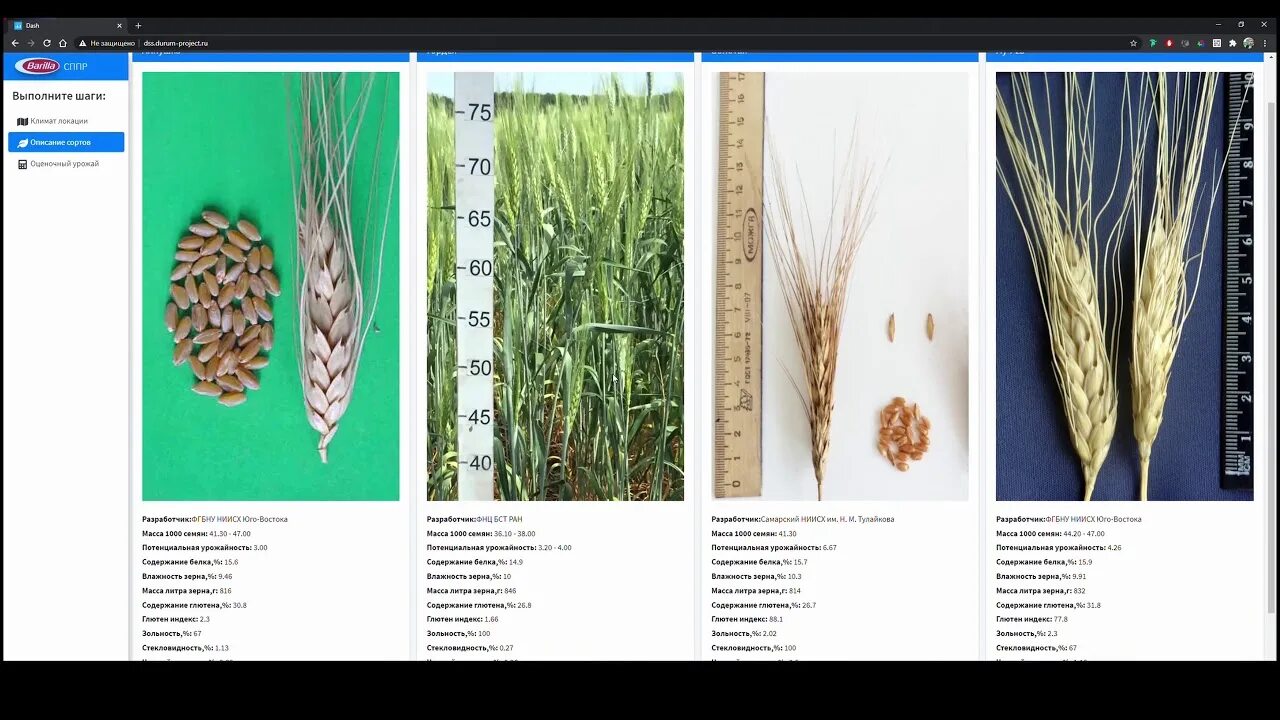Click 'Потенциальная урожайность: 4.26'
This screenshot has width=1280, height=720.
pos(1059,548)
